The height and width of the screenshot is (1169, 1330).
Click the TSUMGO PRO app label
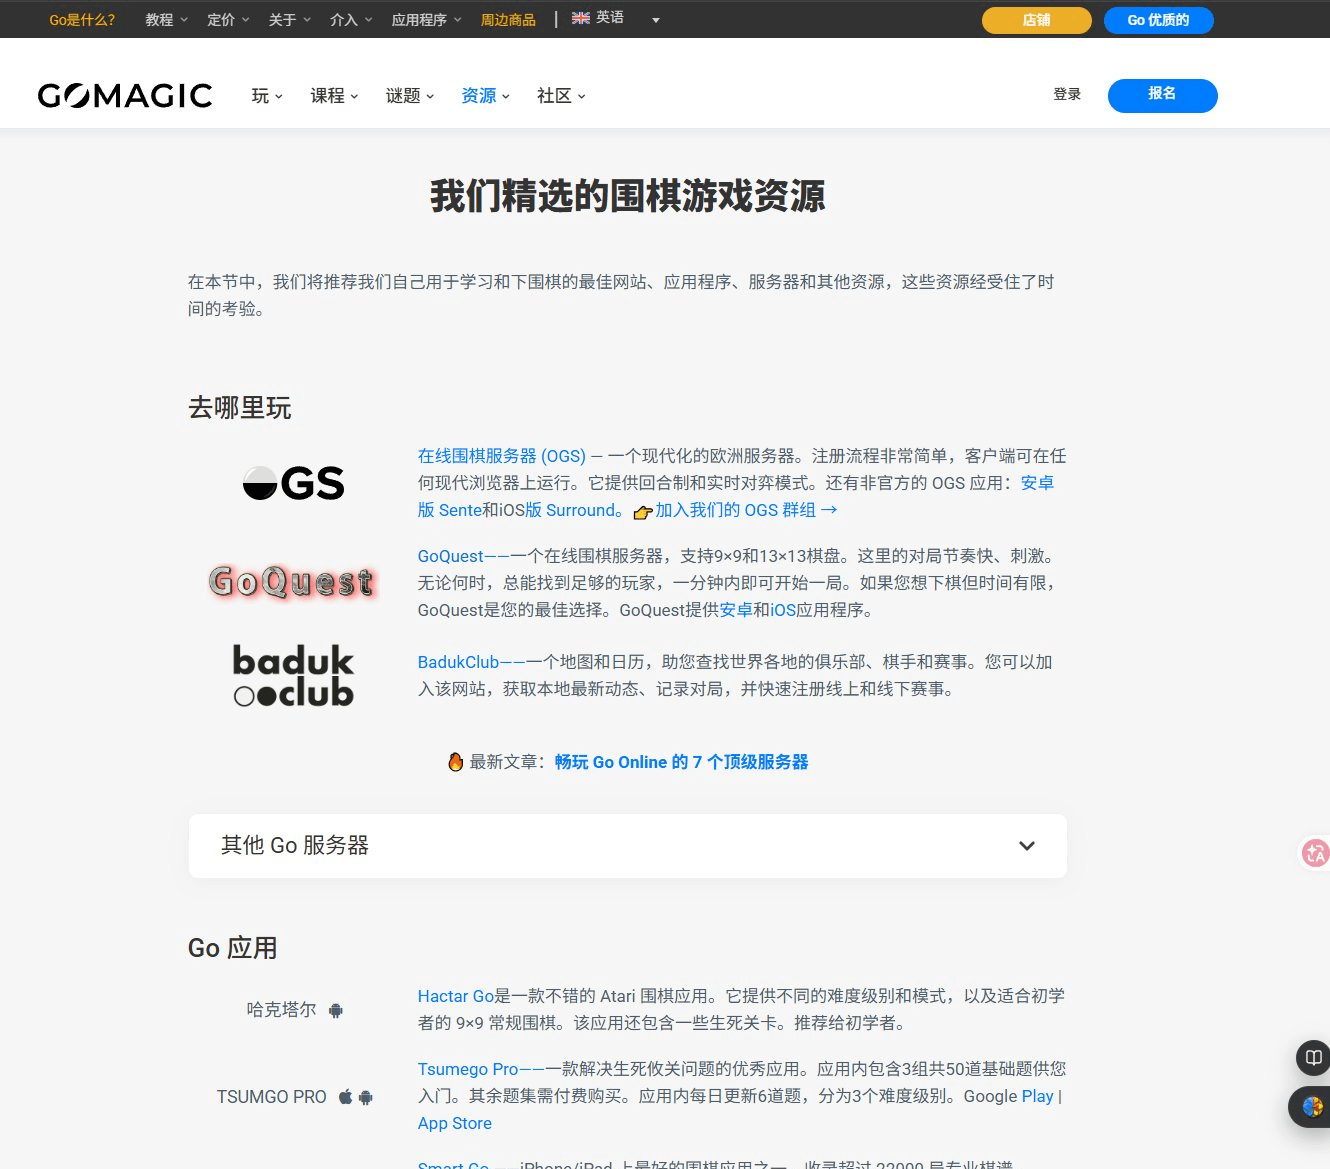tap(272, 1097)
